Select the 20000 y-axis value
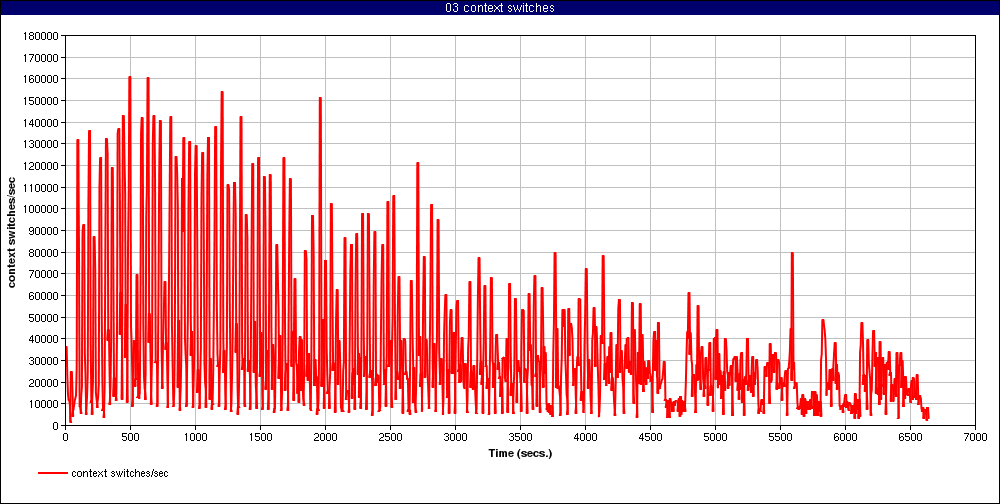The image size is (1000, 504). (43, 382)
